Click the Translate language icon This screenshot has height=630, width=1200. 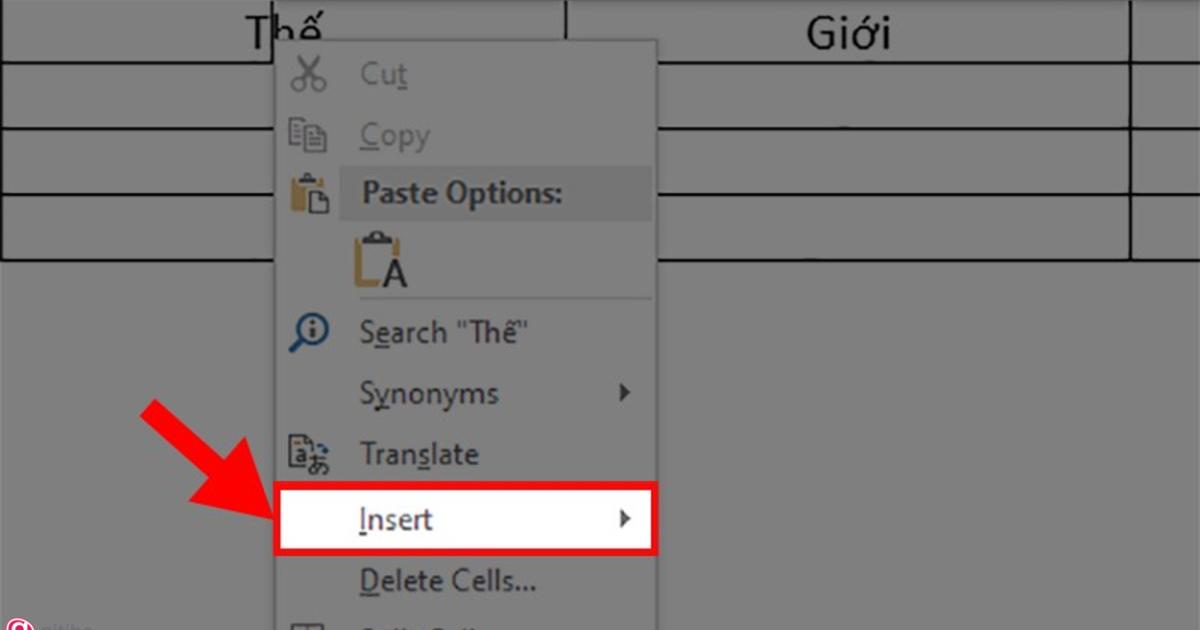308,454
